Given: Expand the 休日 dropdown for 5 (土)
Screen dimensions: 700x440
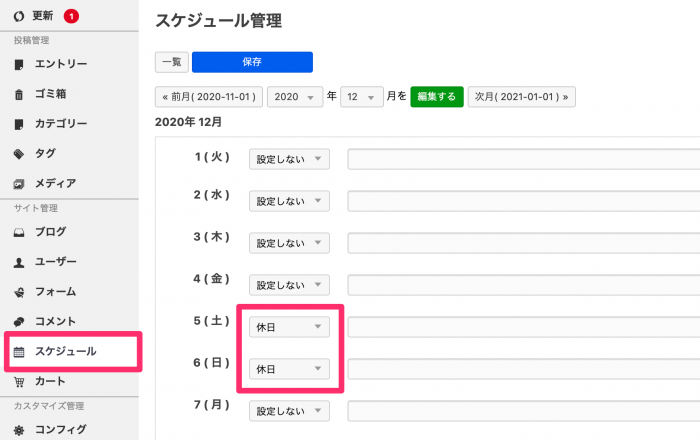Looking at the screenshot, I should click(x=289, y=327).
